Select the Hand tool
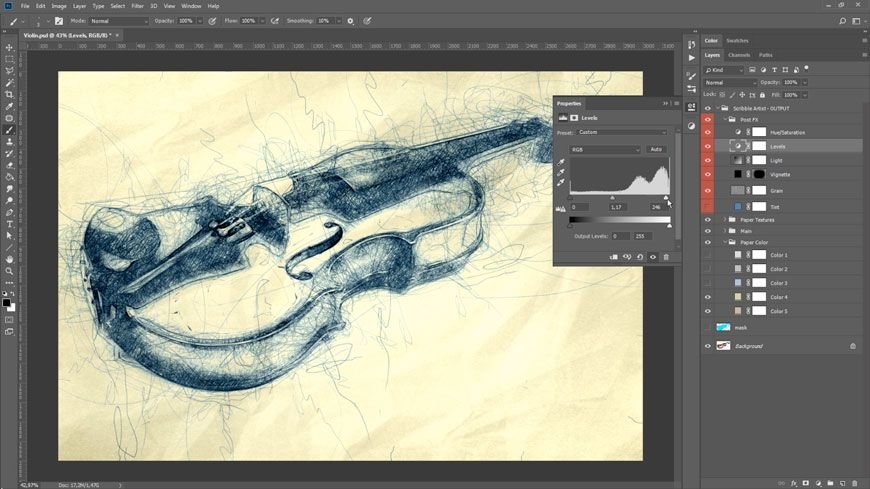 9,259
